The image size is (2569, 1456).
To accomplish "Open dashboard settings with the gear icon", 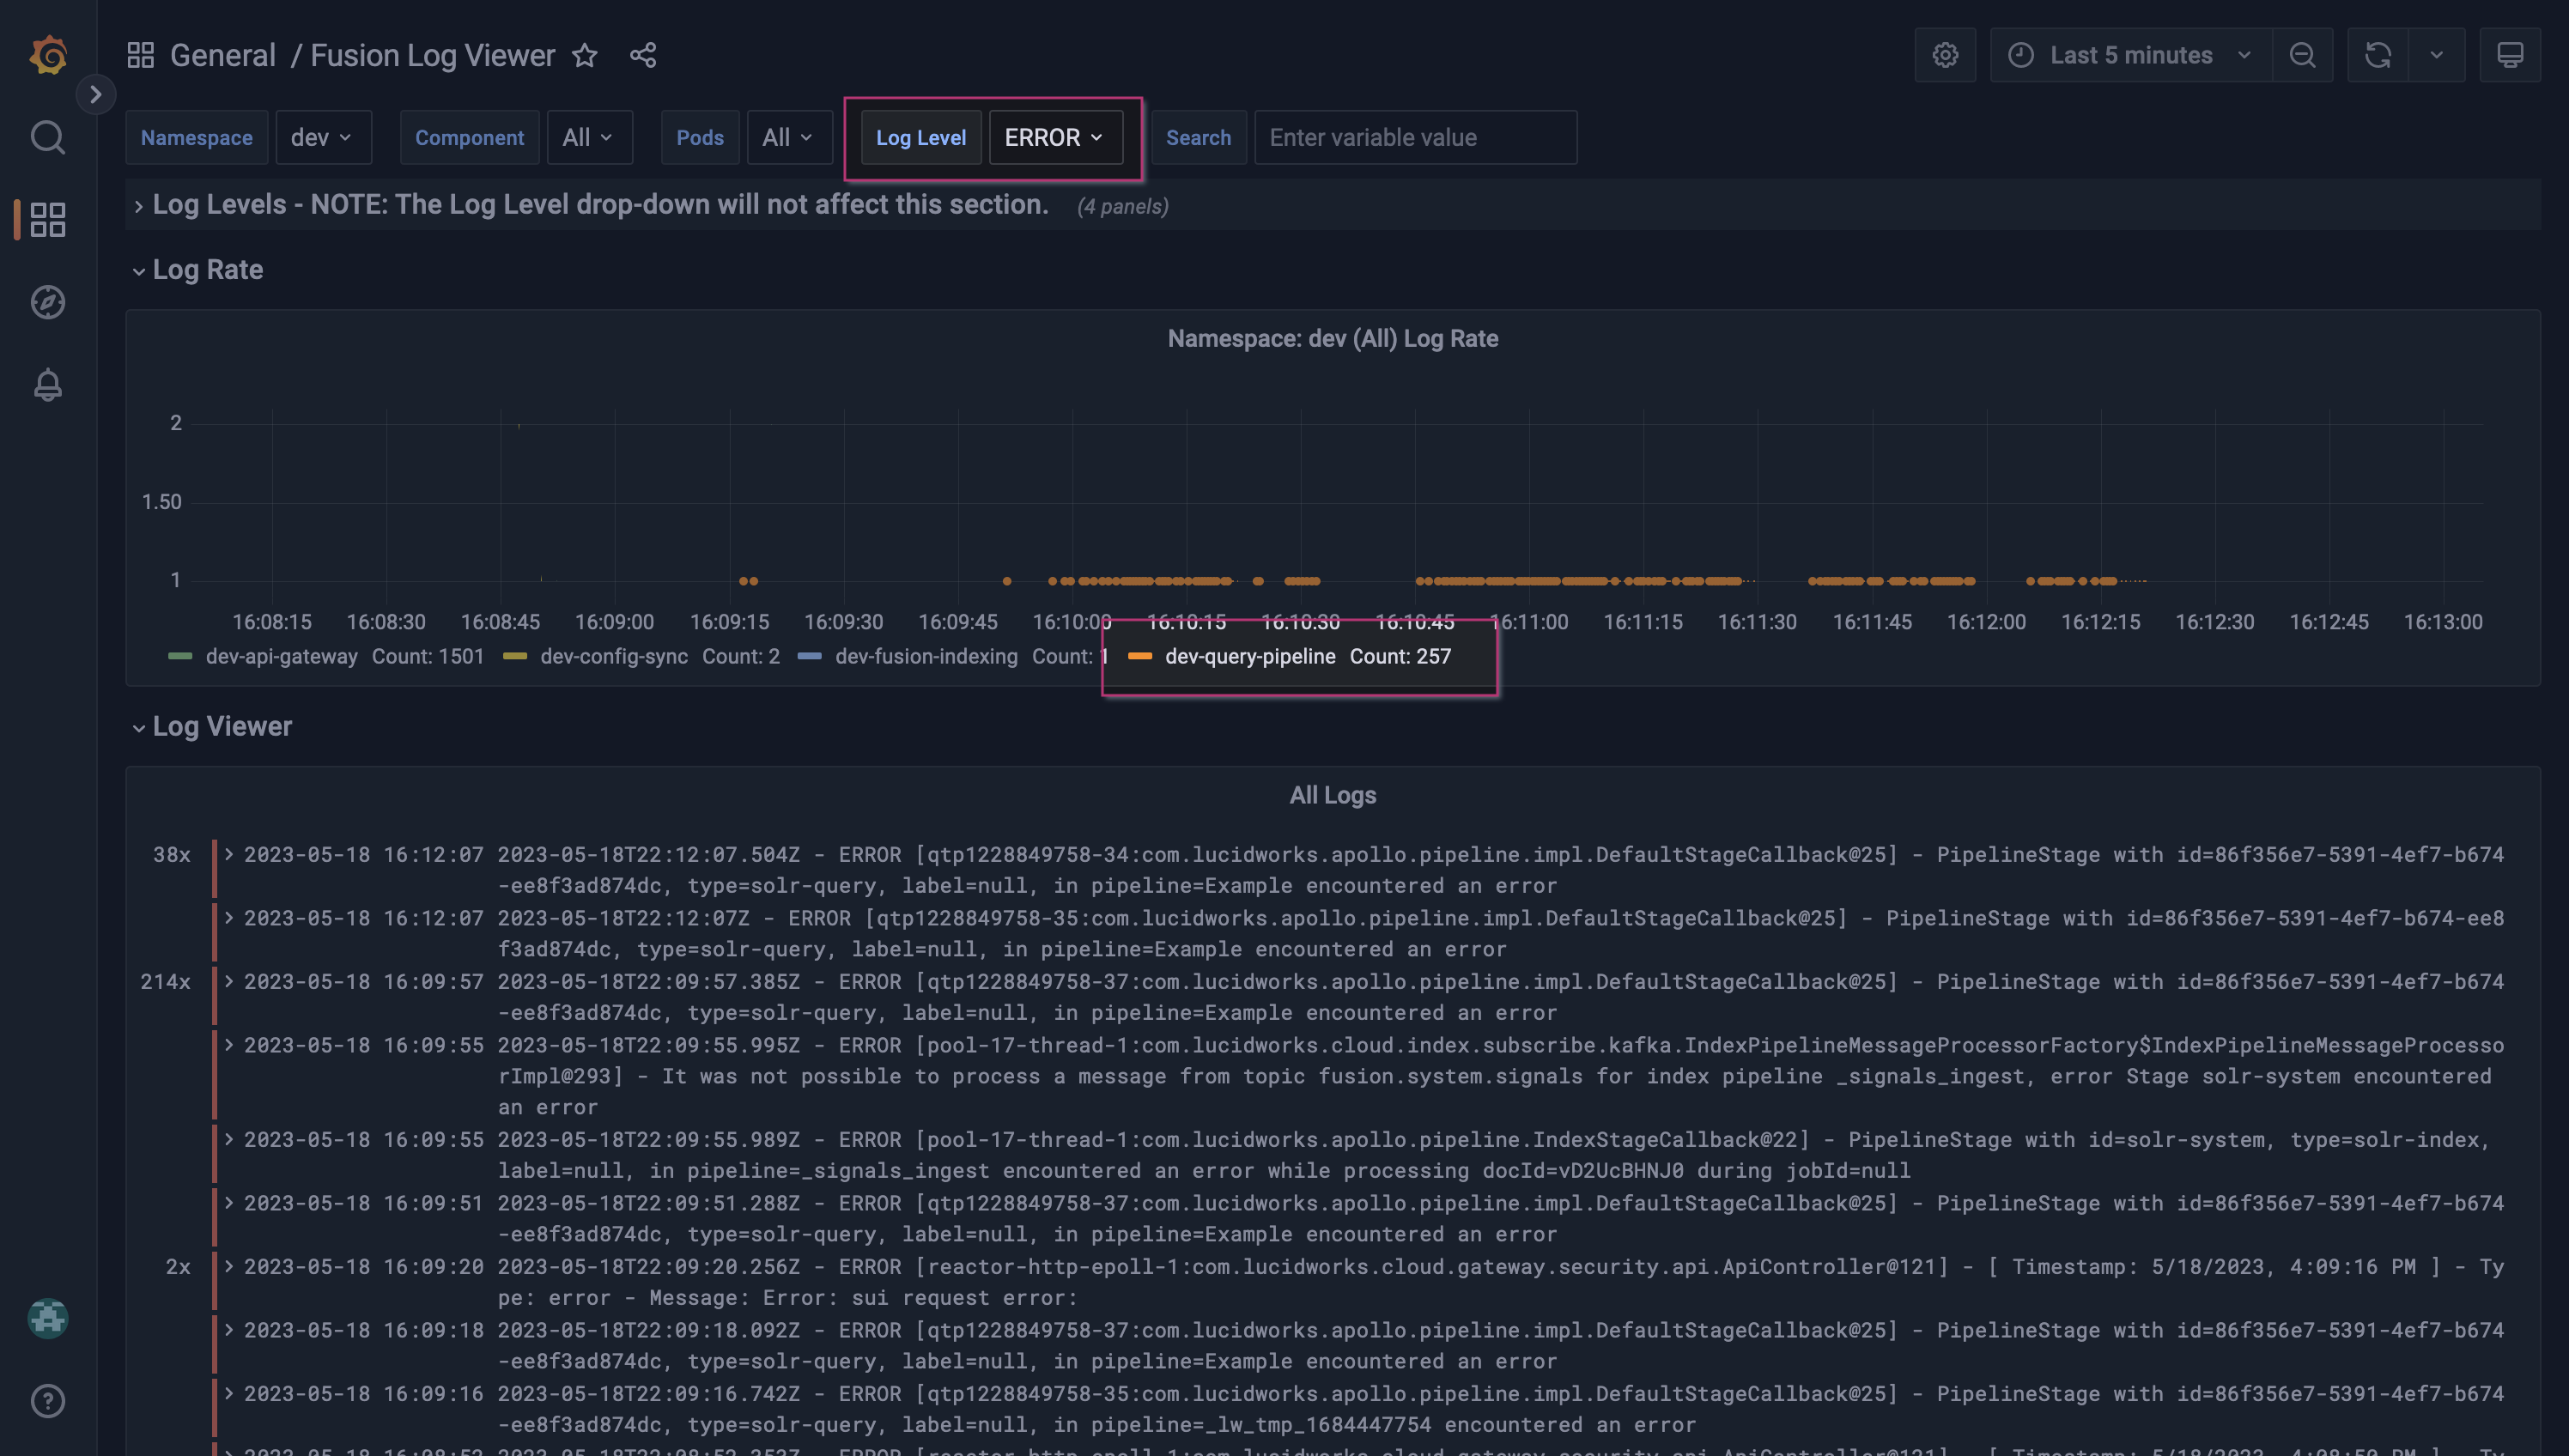I will 1944,54.
